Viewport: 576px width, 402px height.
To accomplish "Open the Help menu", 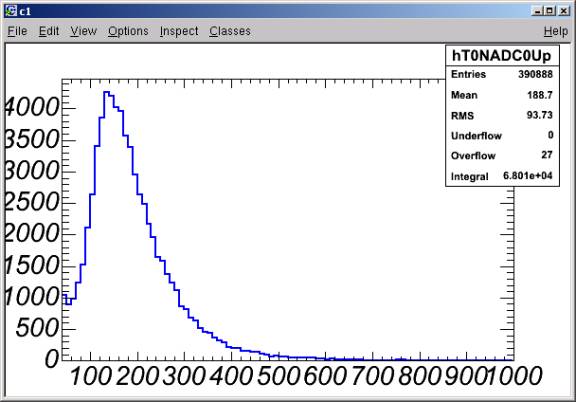I will pos(556,31).
